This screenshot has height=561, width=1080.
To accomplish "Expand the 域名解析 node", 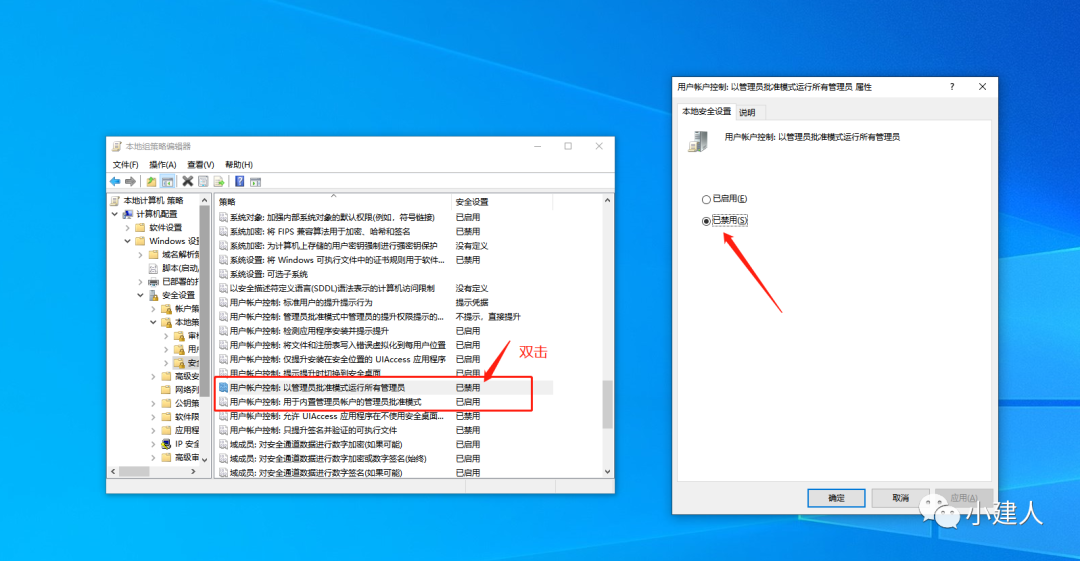I will coord(141,255).
